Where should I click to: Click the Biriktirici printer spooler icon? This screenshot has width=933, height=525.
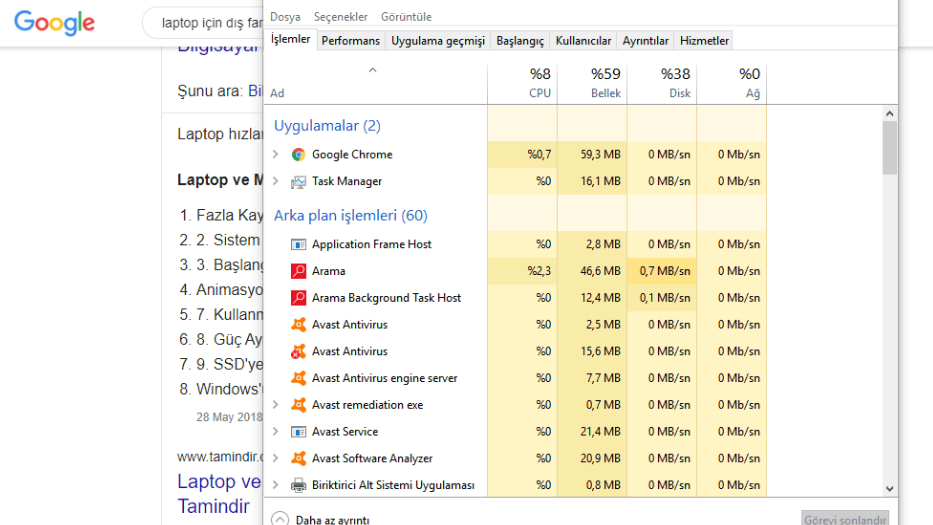[x=298, y=485]
